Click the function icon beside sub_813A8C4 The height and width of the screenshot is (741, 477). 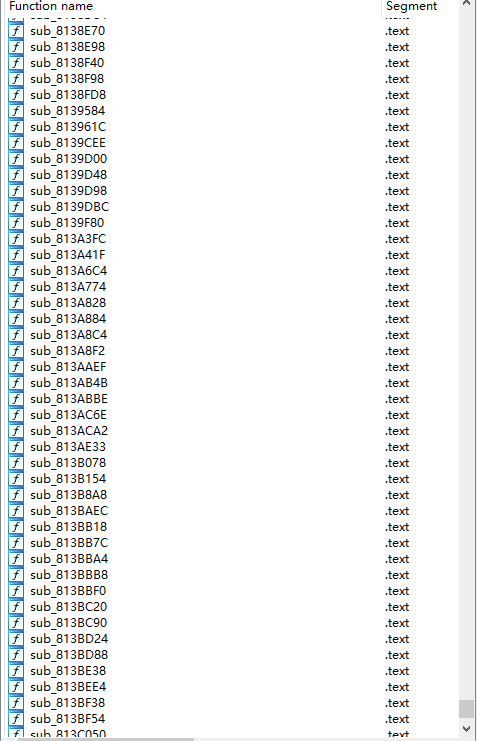coord(16,335)
